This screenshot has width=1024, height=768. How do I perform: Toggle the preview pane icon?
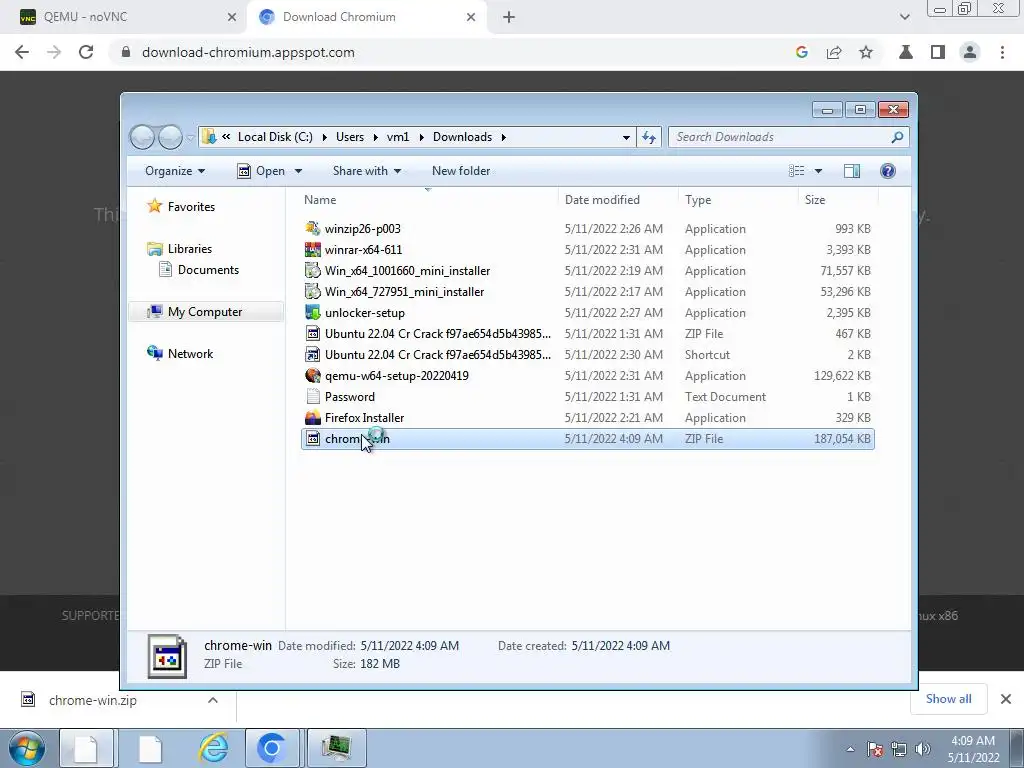[x=852, y=171]
